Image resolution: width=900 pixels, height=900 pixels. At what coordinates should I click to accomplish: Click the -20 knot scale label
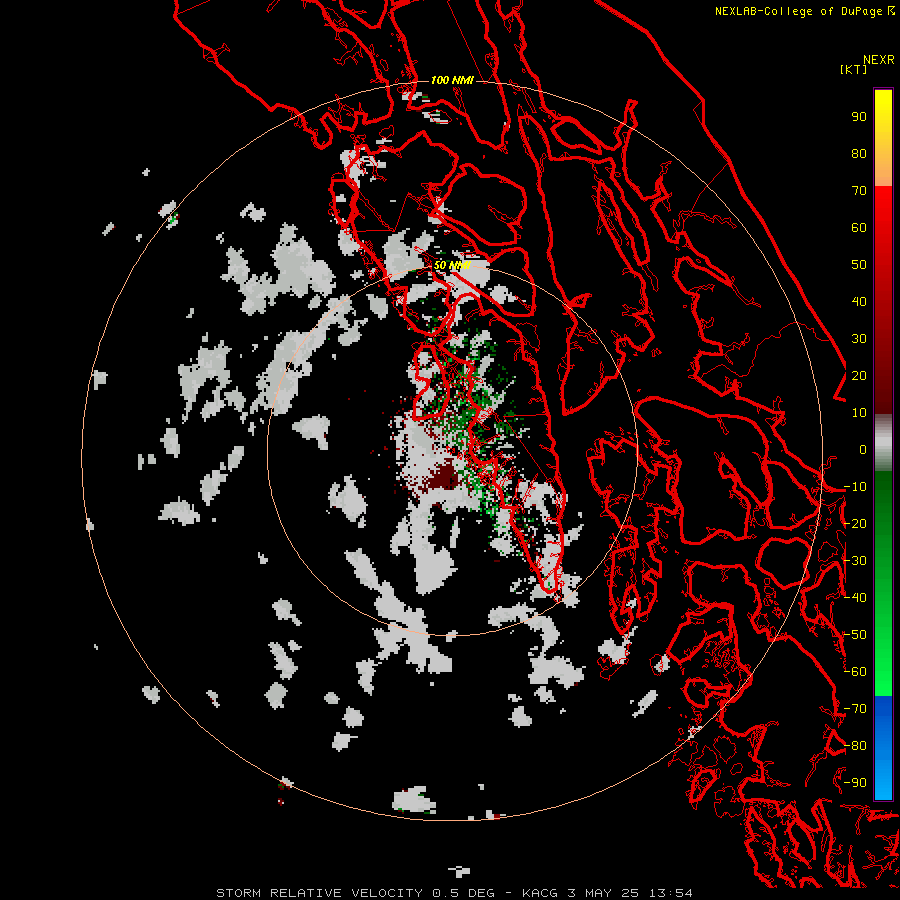tap(855, 523)
